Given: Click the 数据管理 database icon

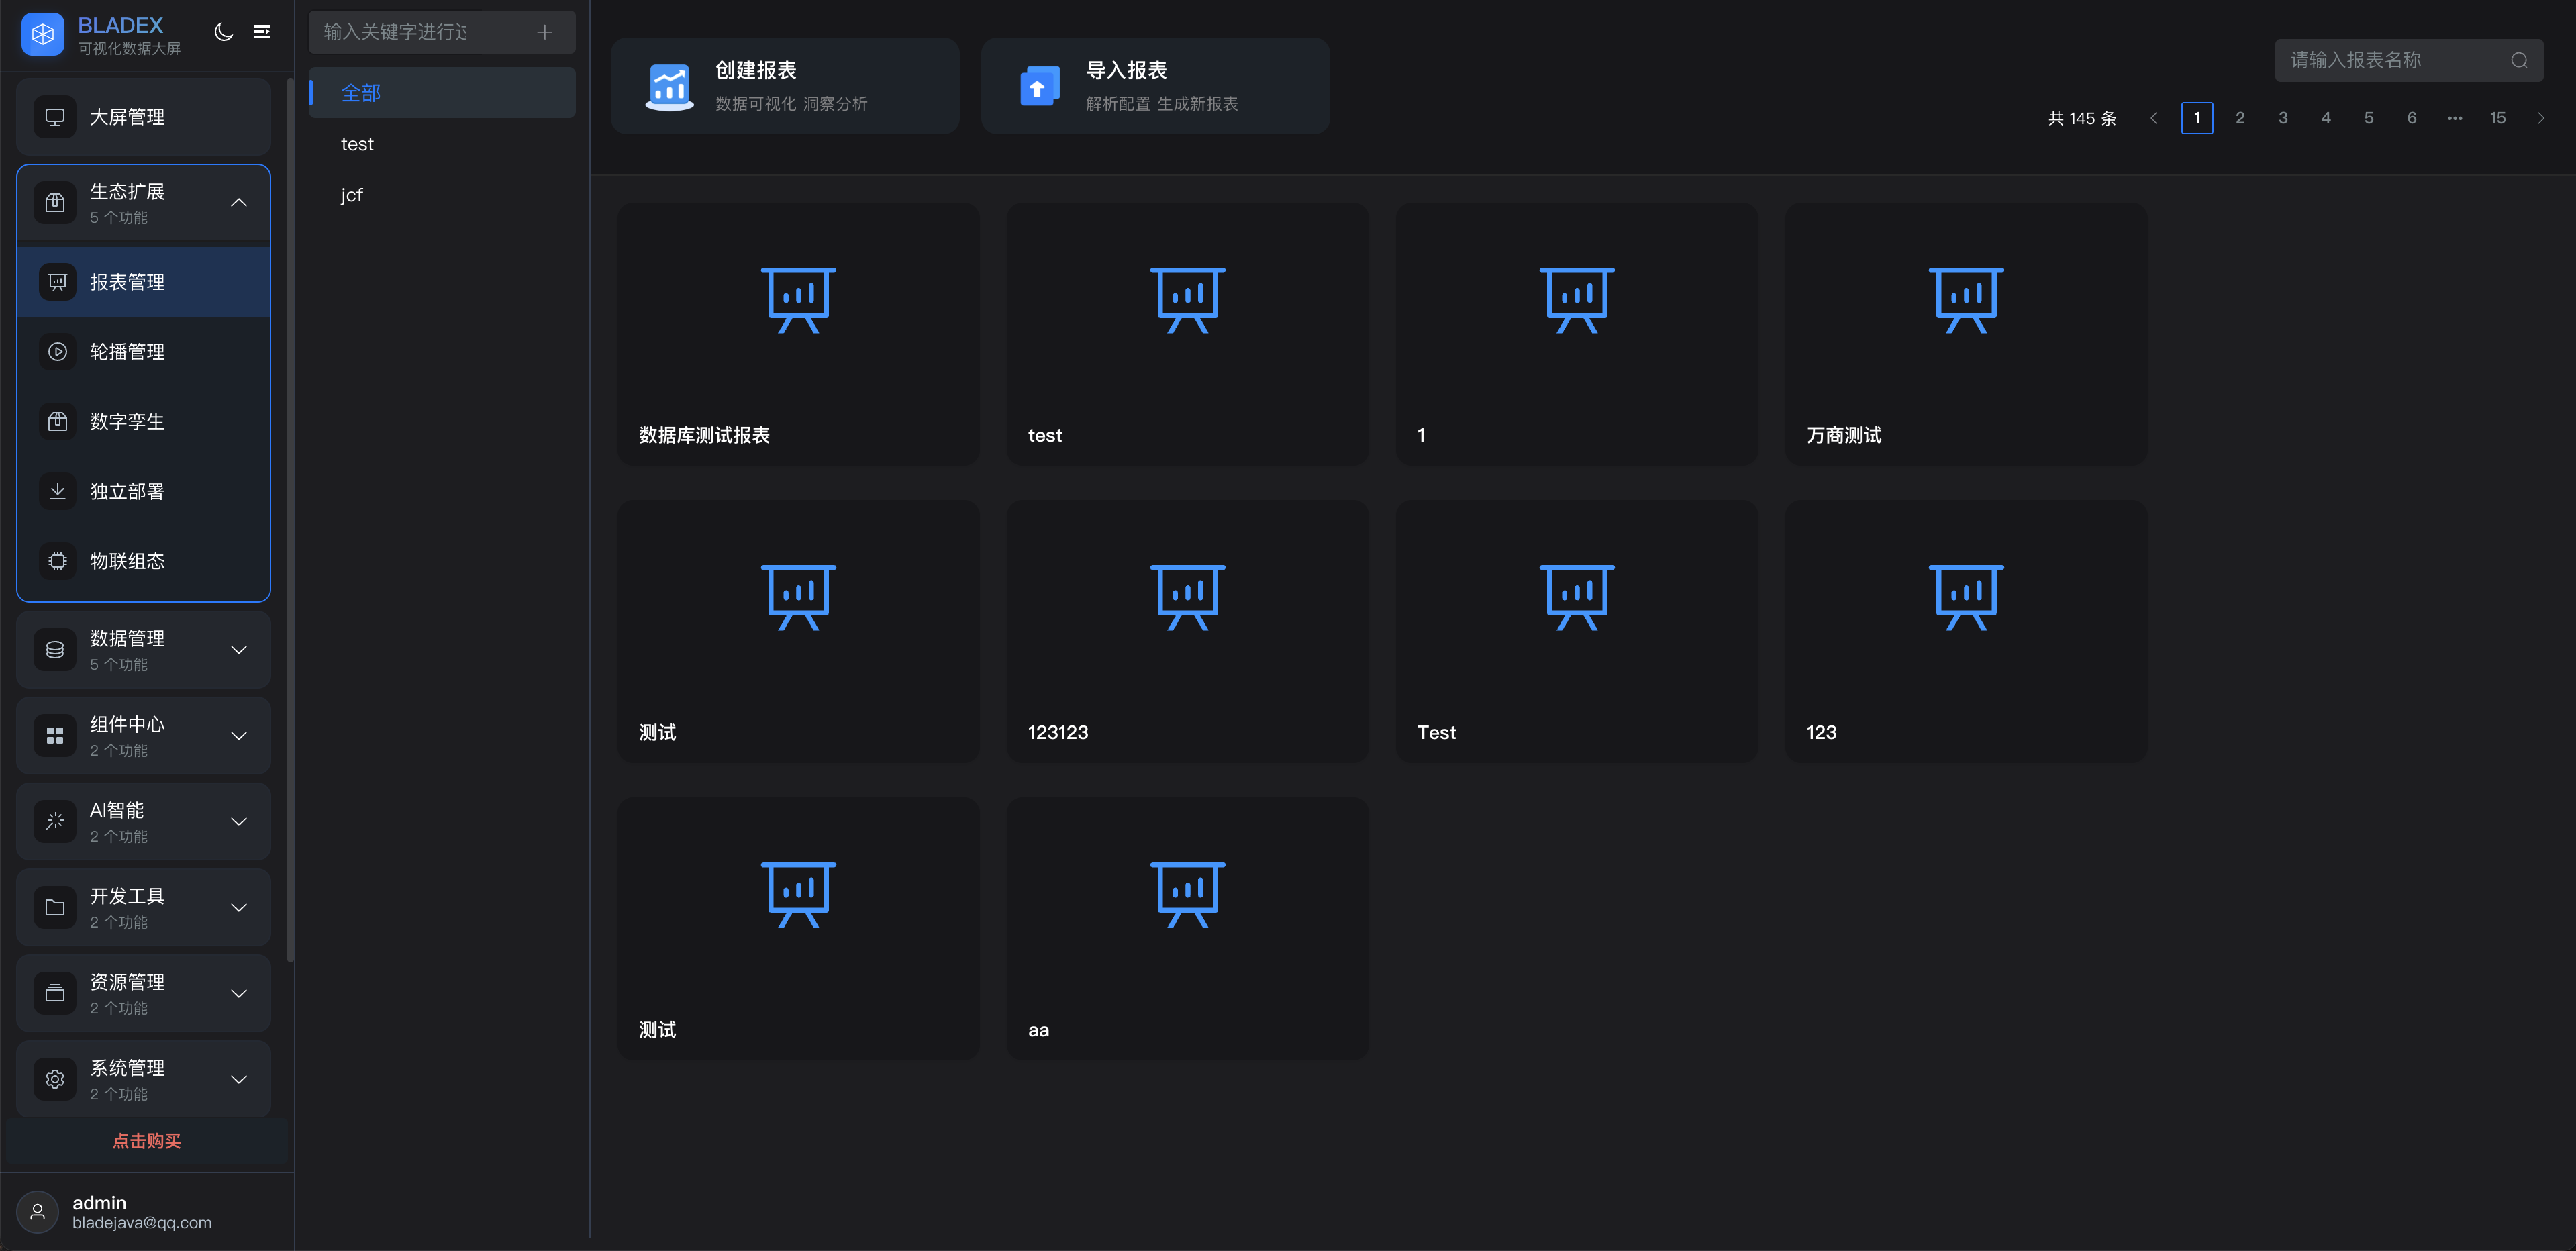Looking at the screenshot, I should pos(55,650).
